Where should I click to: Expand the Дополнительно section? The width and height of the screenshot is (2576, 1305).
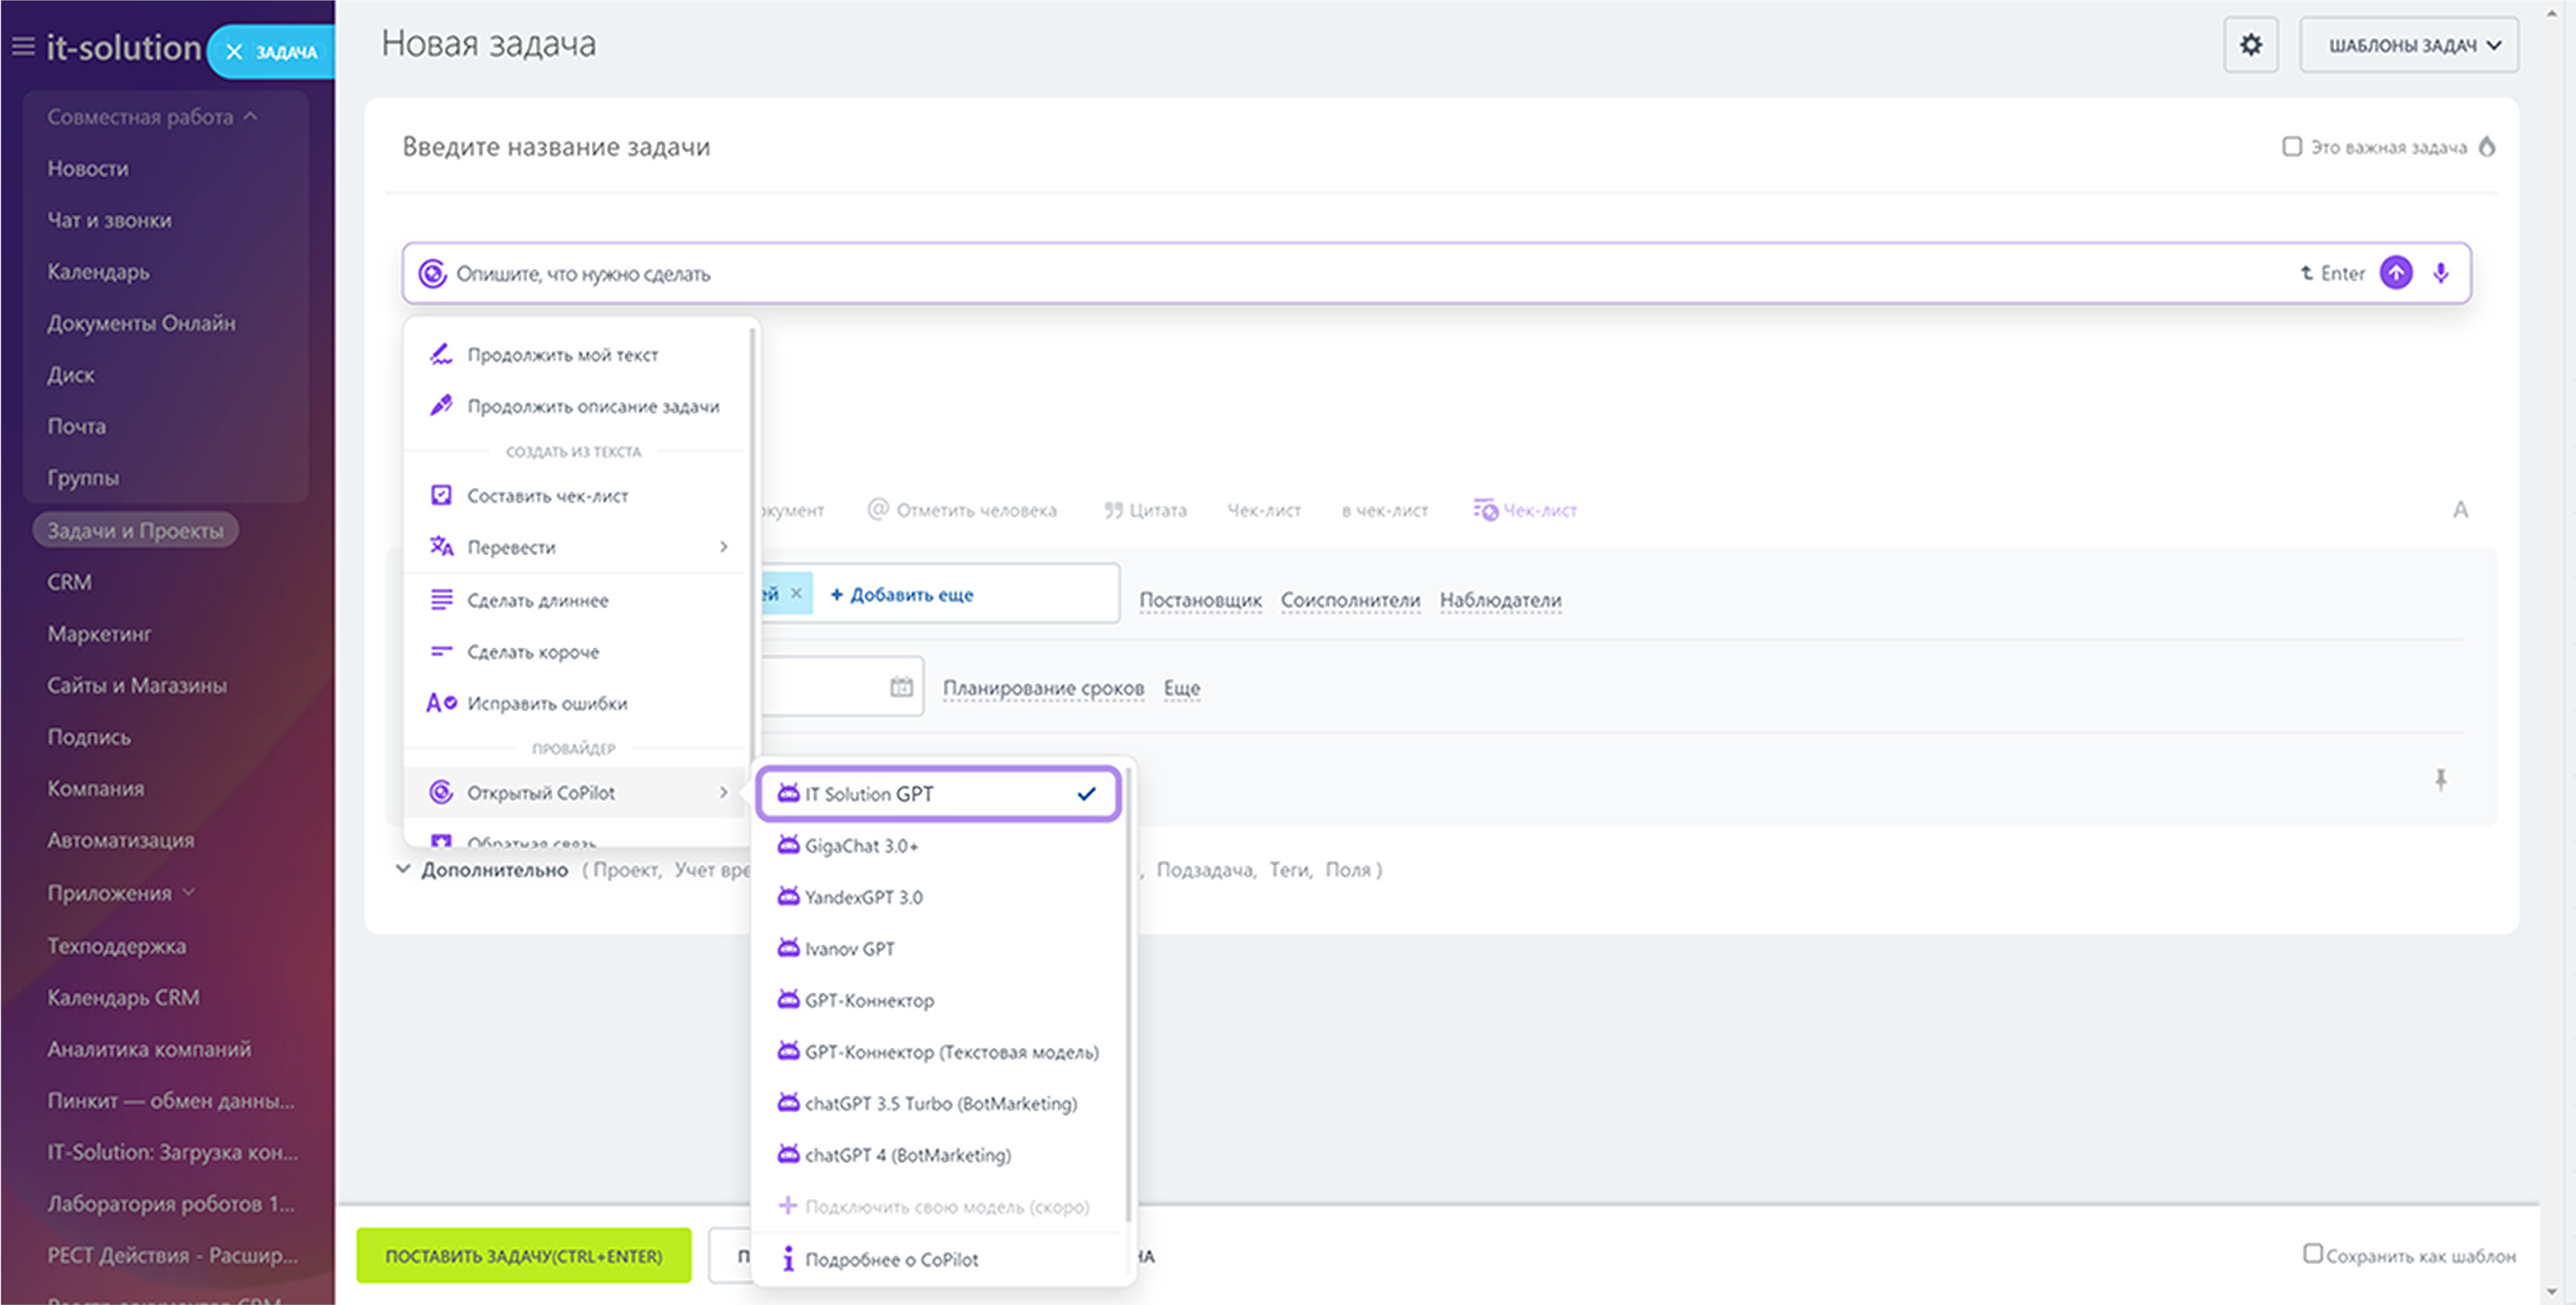pos(494,869)
